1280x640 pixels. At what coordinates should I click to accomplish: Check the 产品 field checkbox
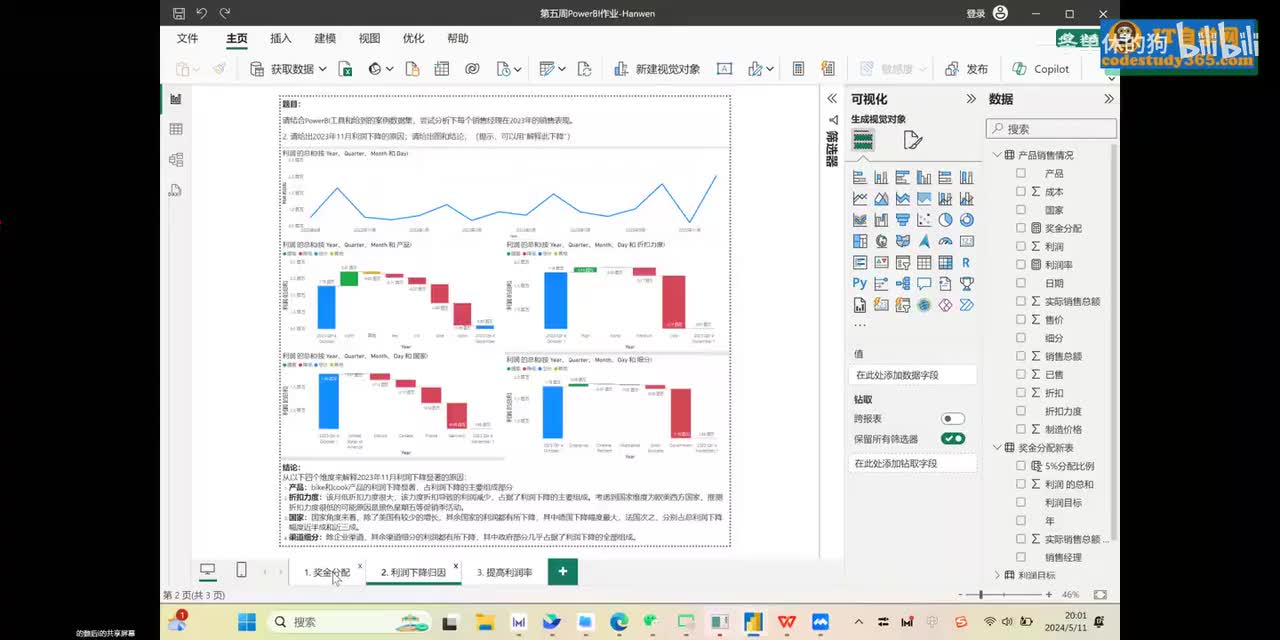pyautogui.click(x=1021, y=173)
